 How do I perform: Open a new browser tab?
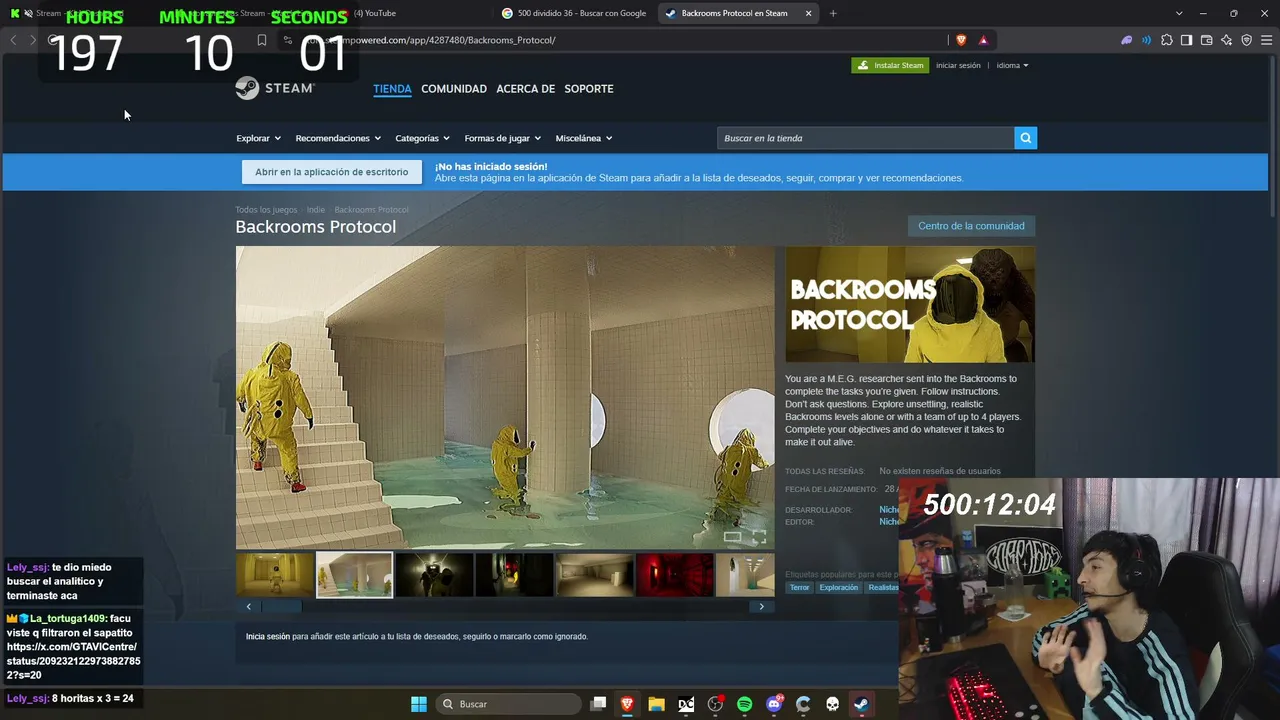point(833,13)
